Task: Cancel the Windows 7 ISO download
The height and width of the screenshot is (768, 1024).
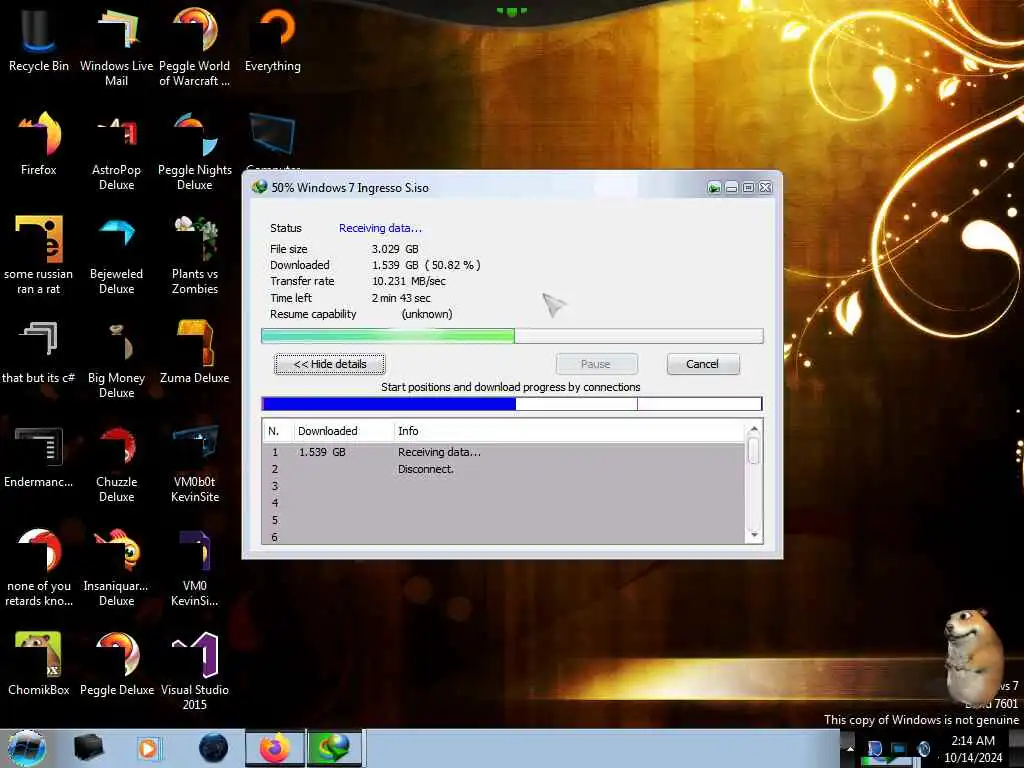Action: click(x=703, y=364)
